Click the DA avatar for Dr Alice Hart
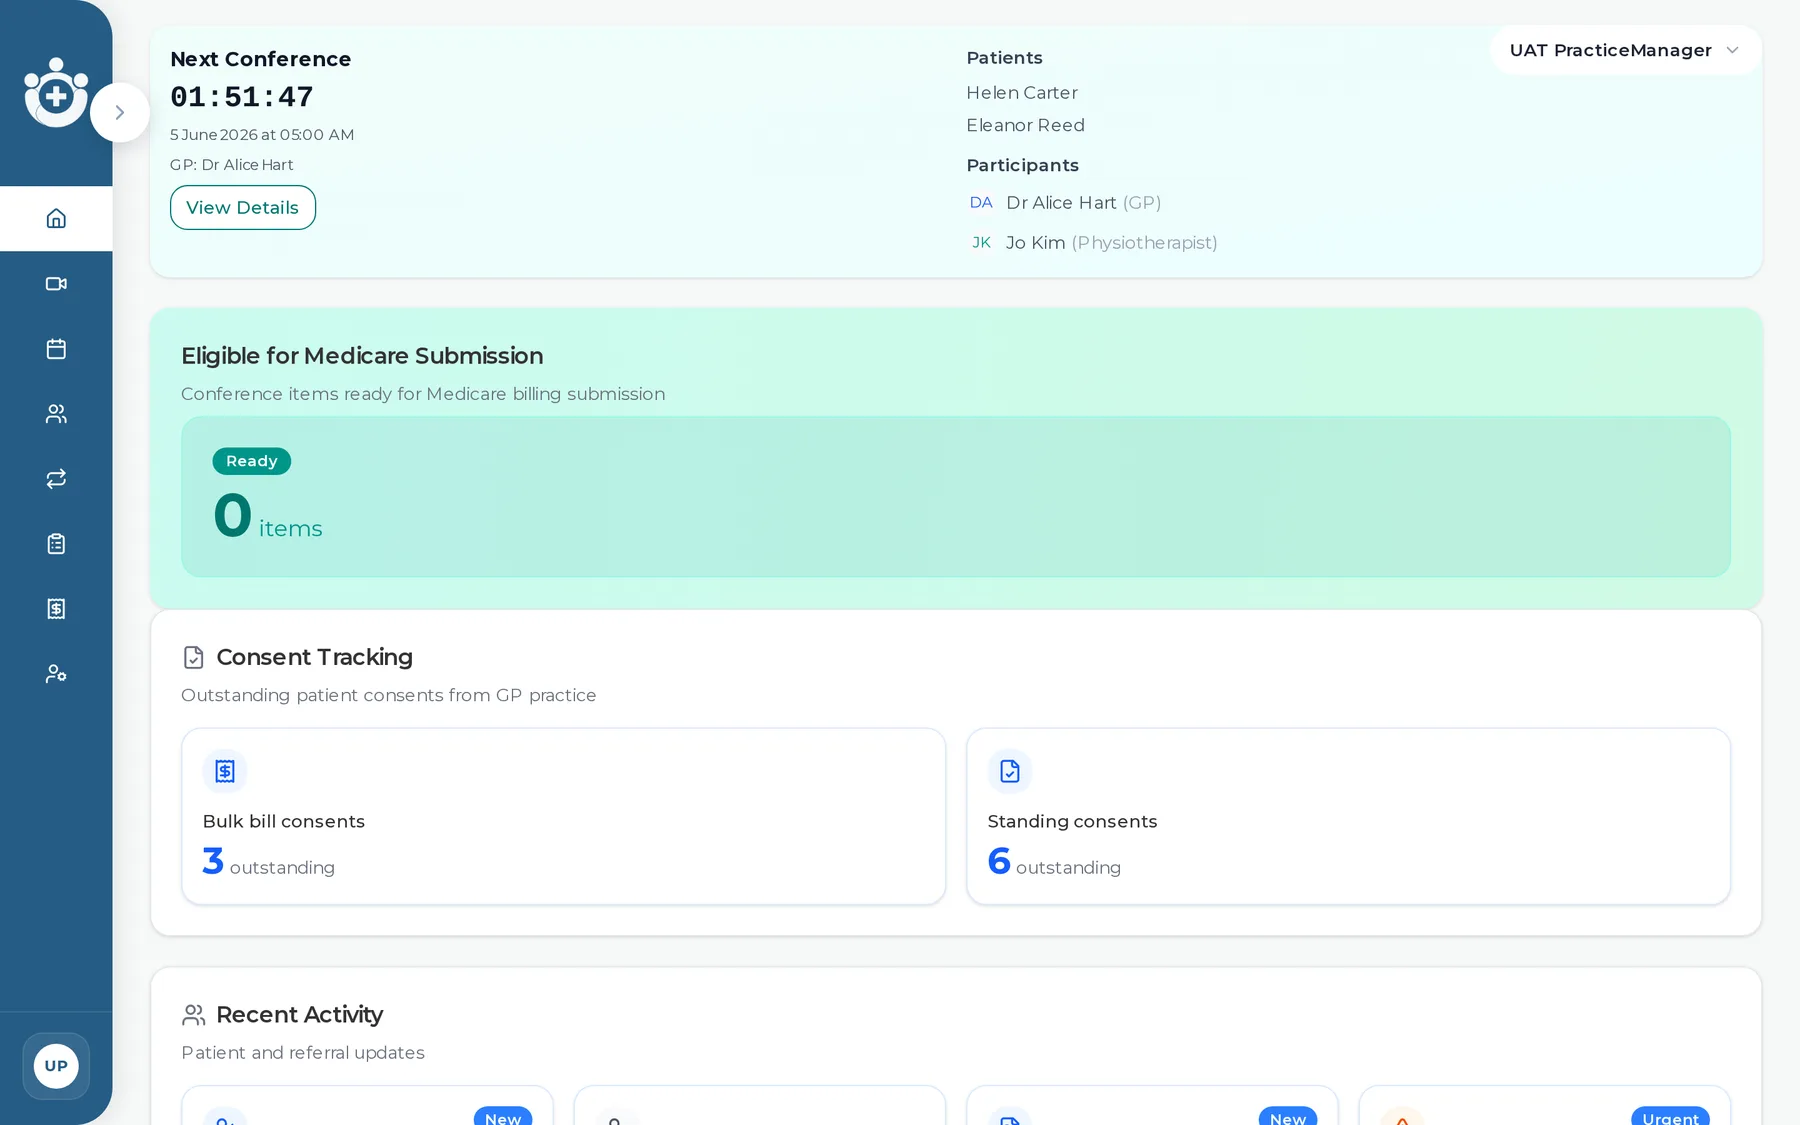 pyautogui.click(x=981, y=203)
